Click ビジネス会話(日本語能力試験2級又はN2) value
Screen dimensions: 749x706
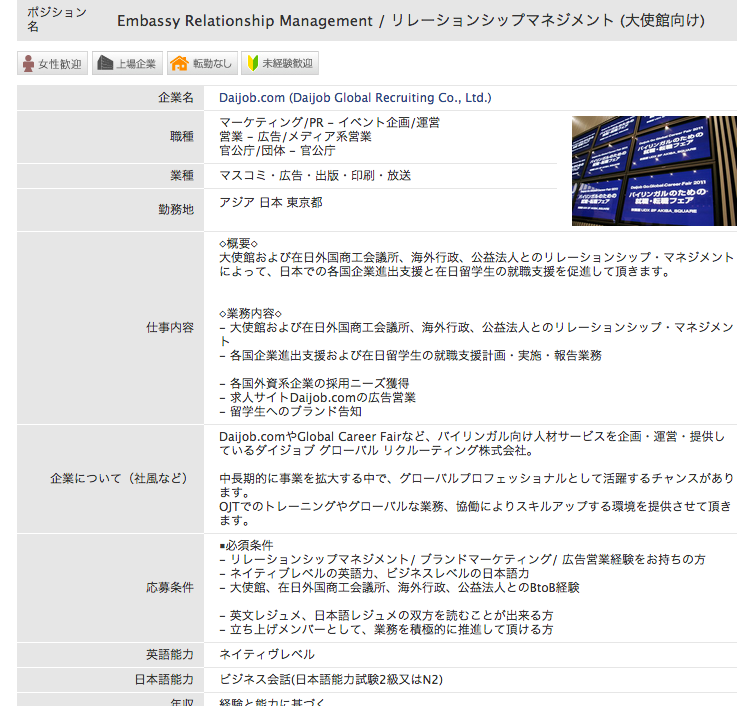331,679
